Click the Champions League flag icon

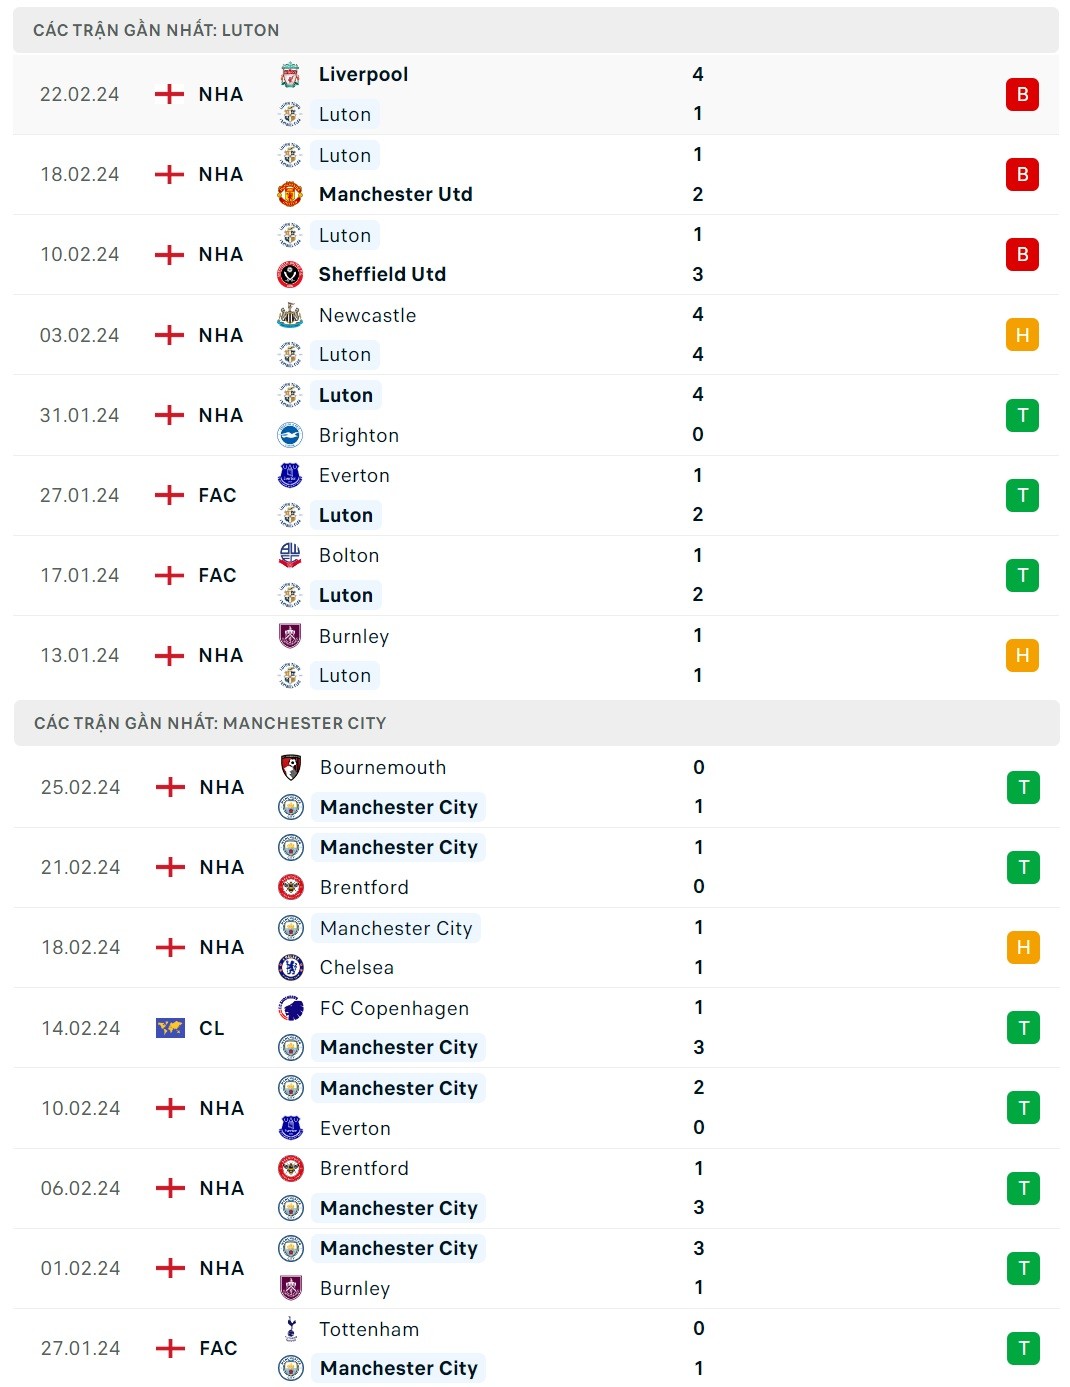171,1028
